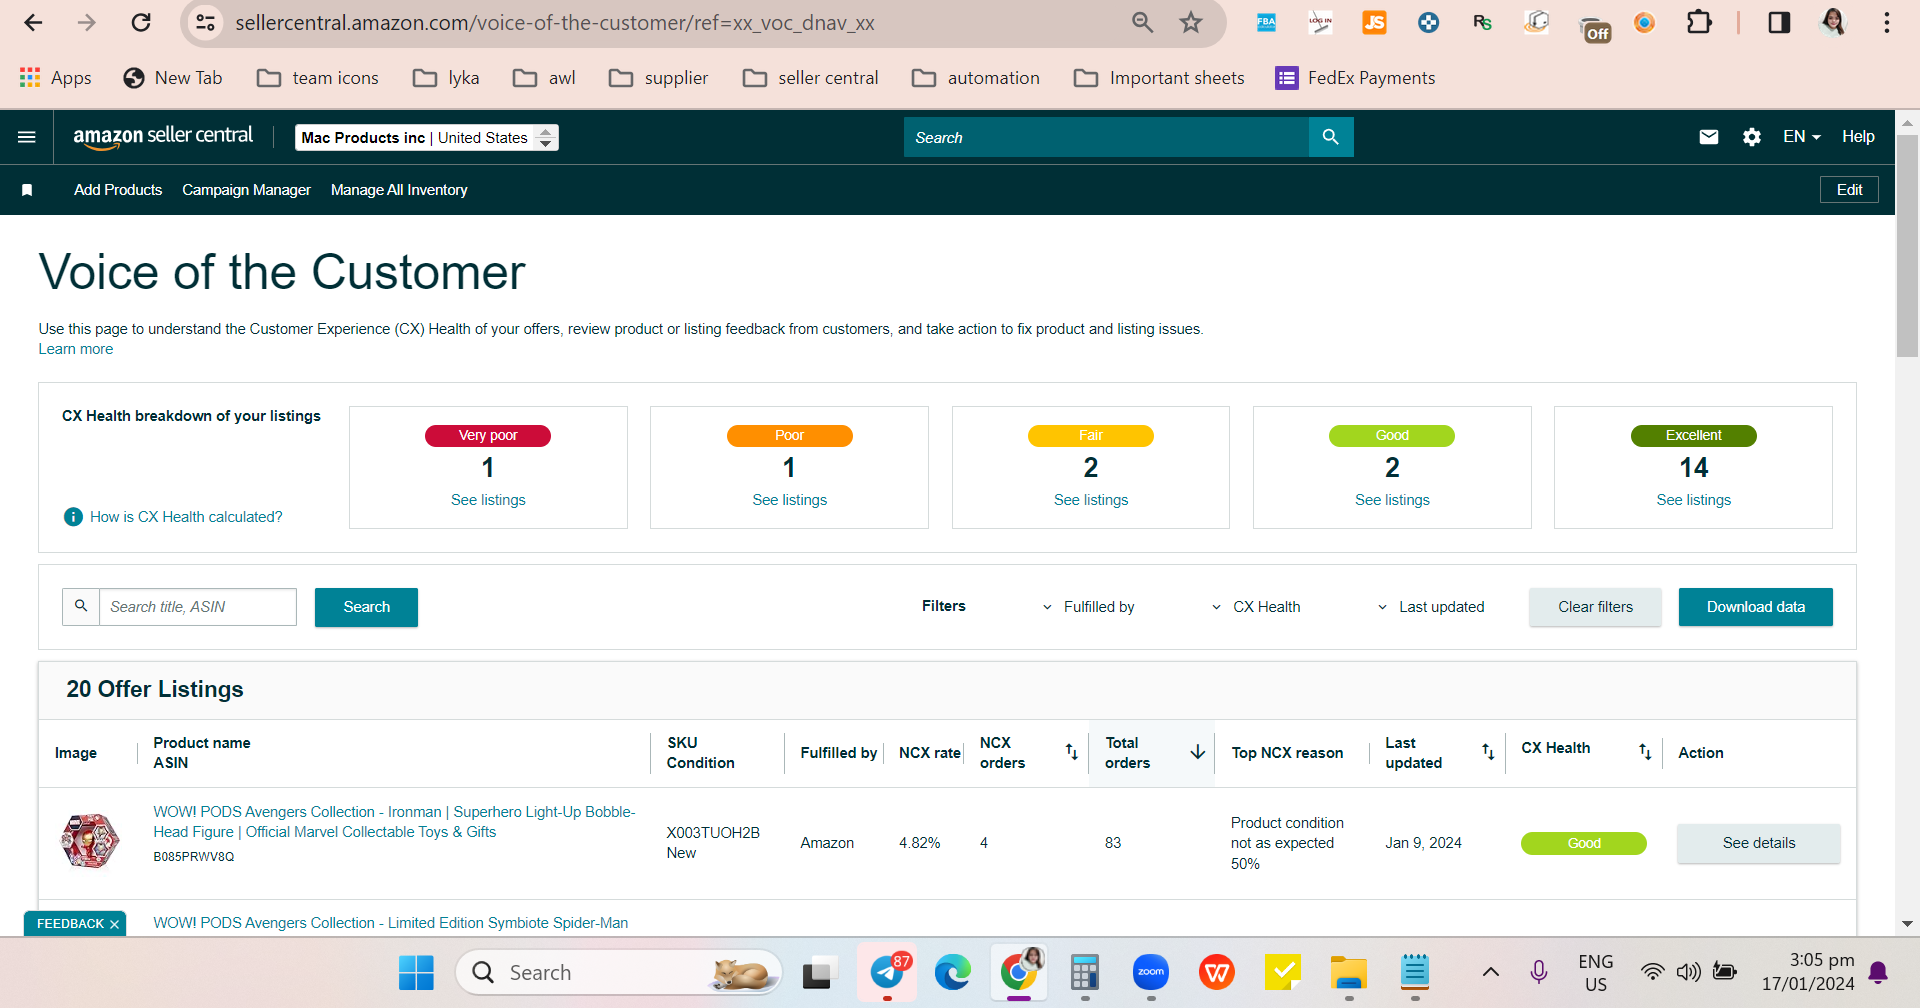Expand the CX Health filter
The width and height of the screenshot is (1920, 1008).
[x=1255, y=607]
